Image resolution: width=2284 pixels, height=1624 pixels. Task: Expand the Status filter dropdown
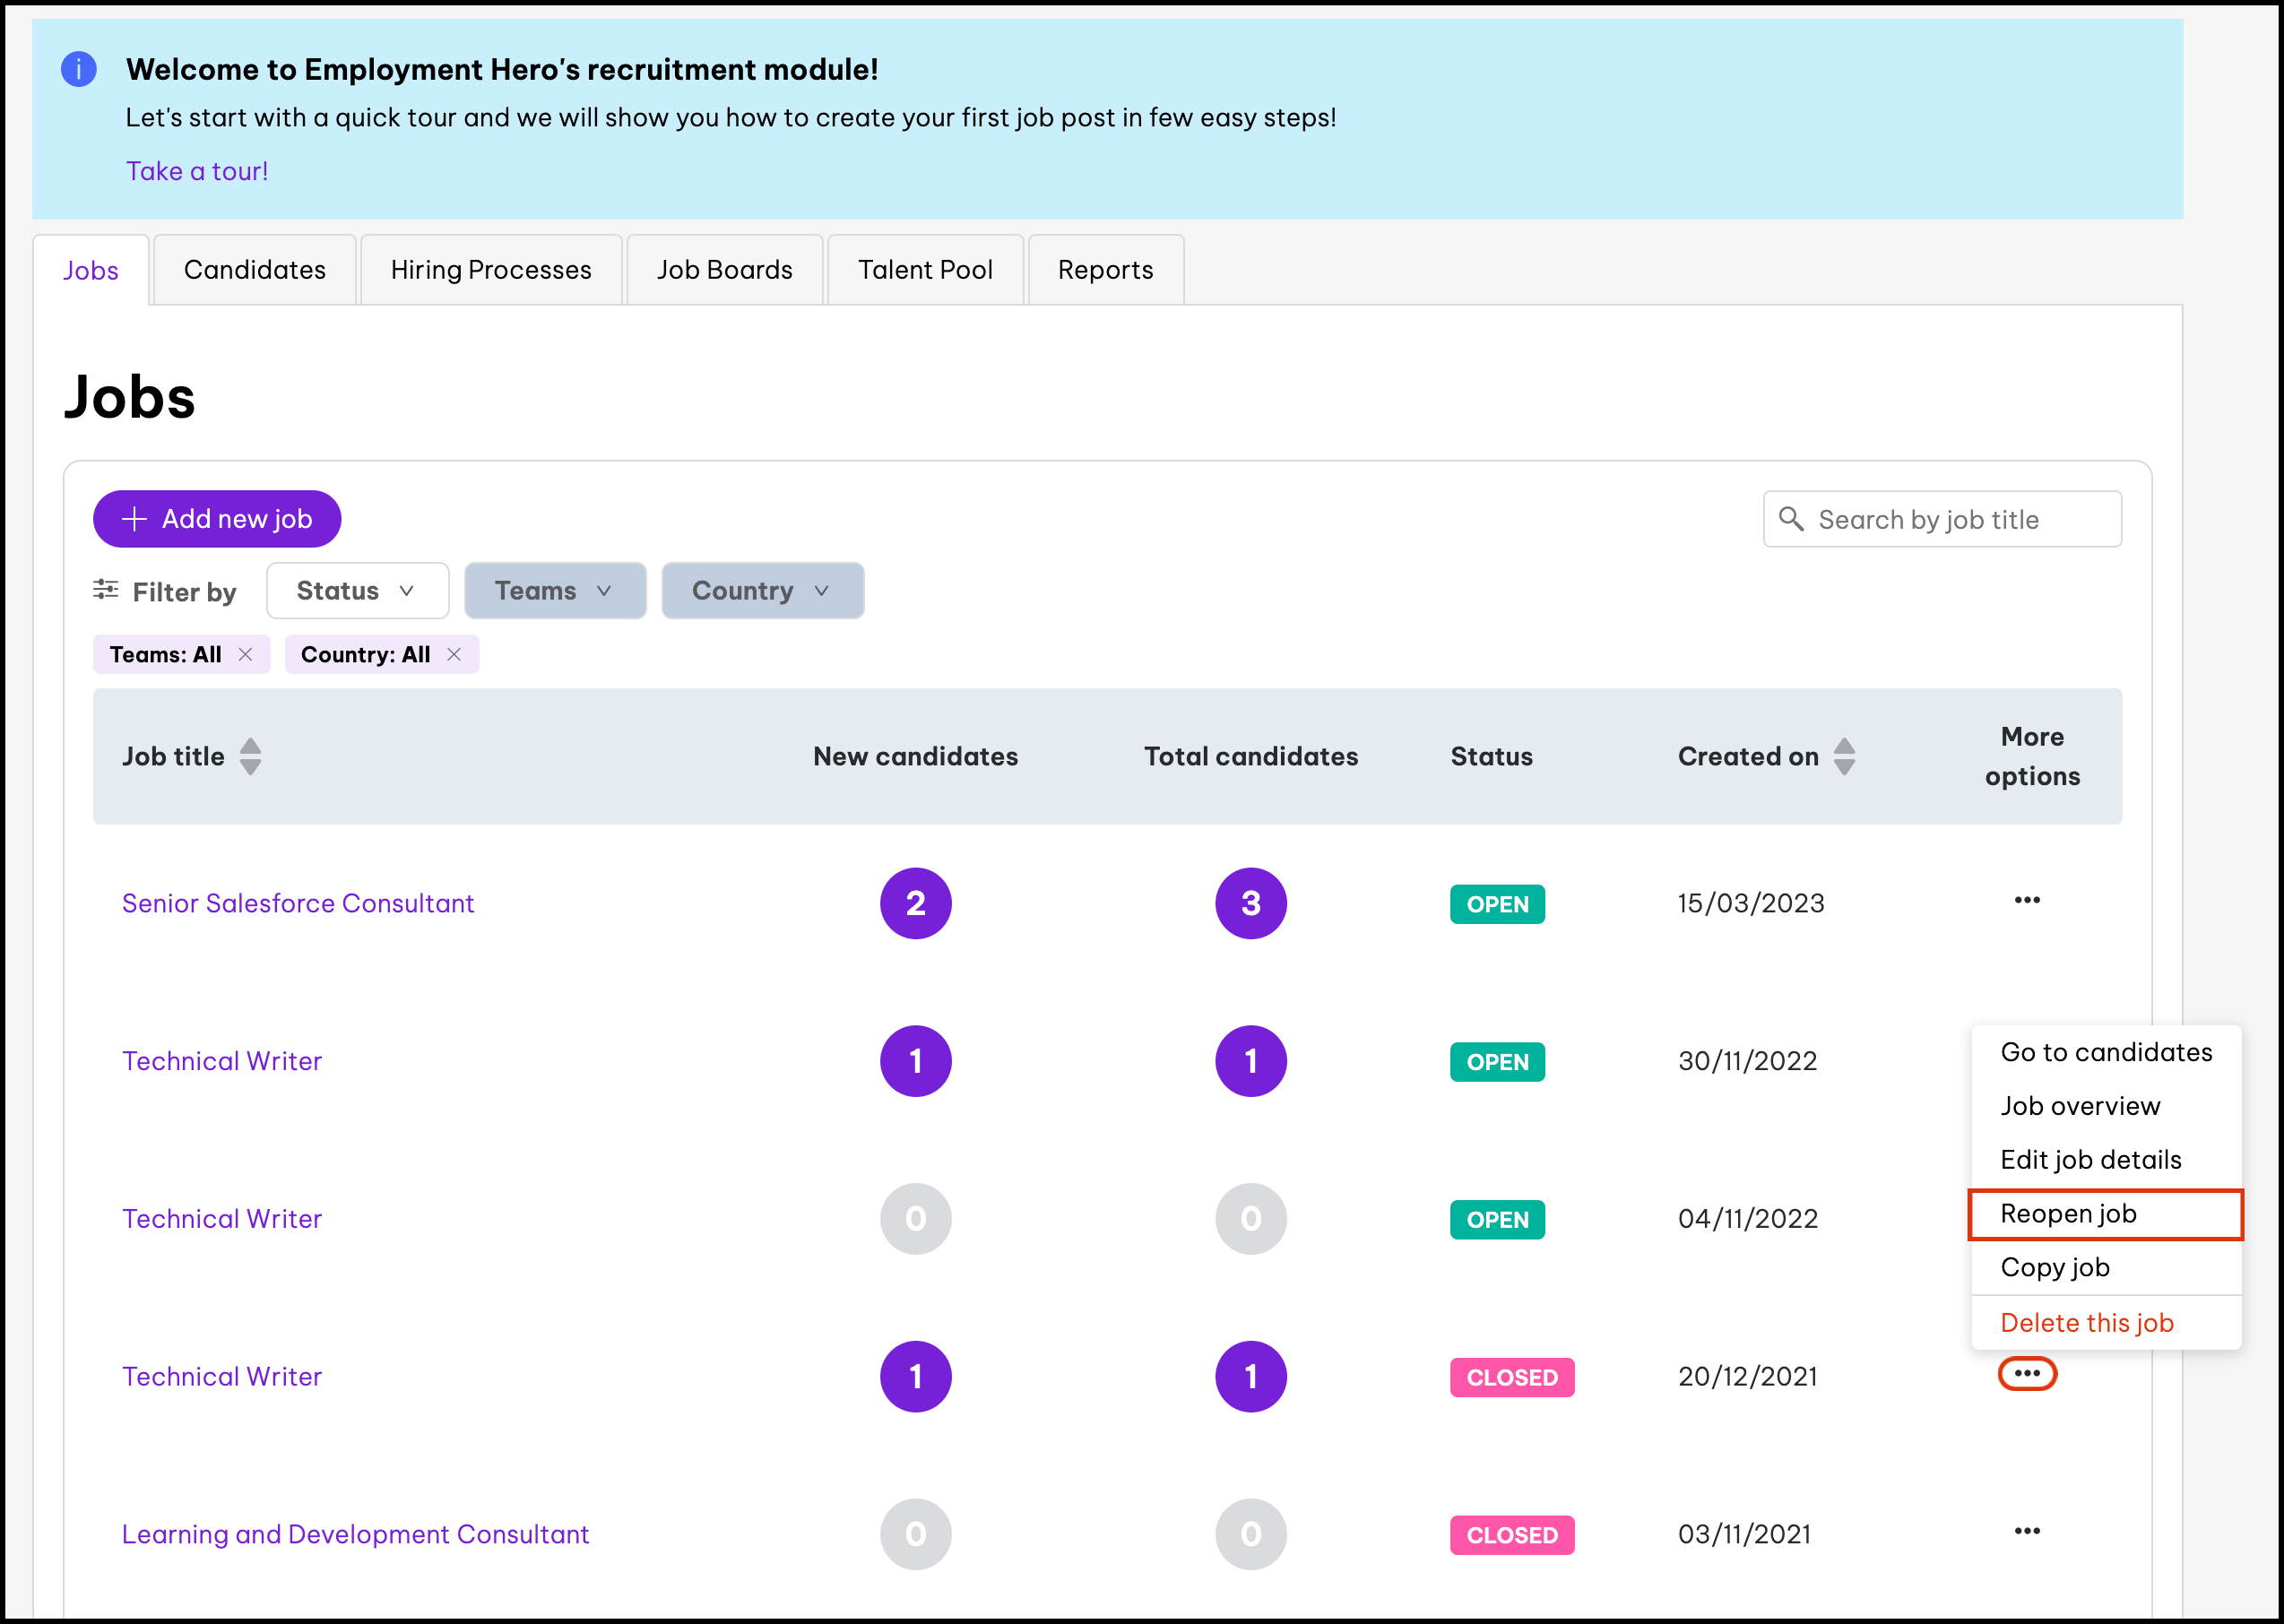[x=357, y=591]
